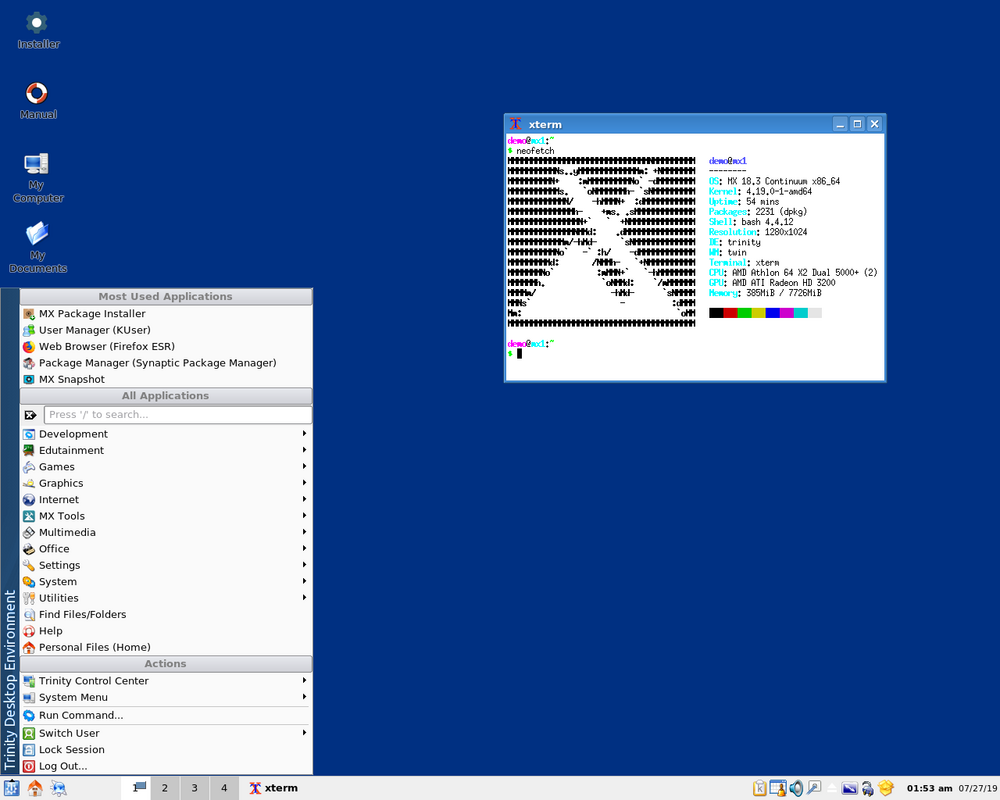Switch to virtual desktop 4

pos(224,788)
